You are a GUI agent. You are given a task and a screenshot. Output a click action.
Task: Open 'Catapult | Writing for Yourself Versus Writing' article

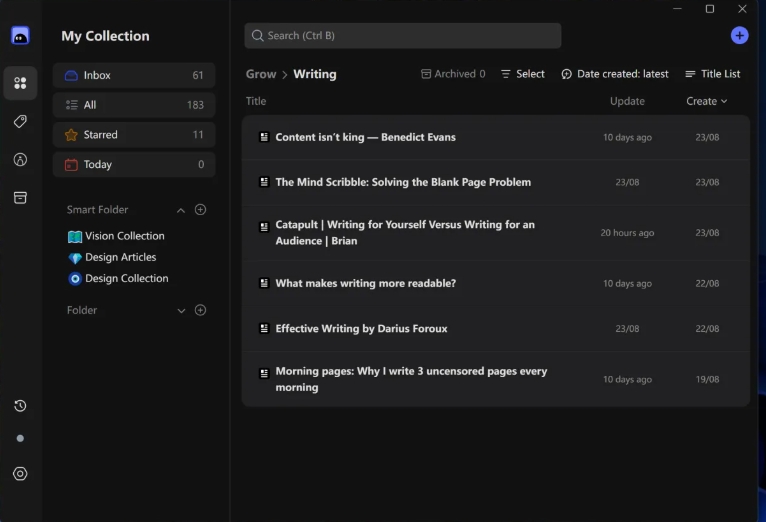click(x=496, y=232)
